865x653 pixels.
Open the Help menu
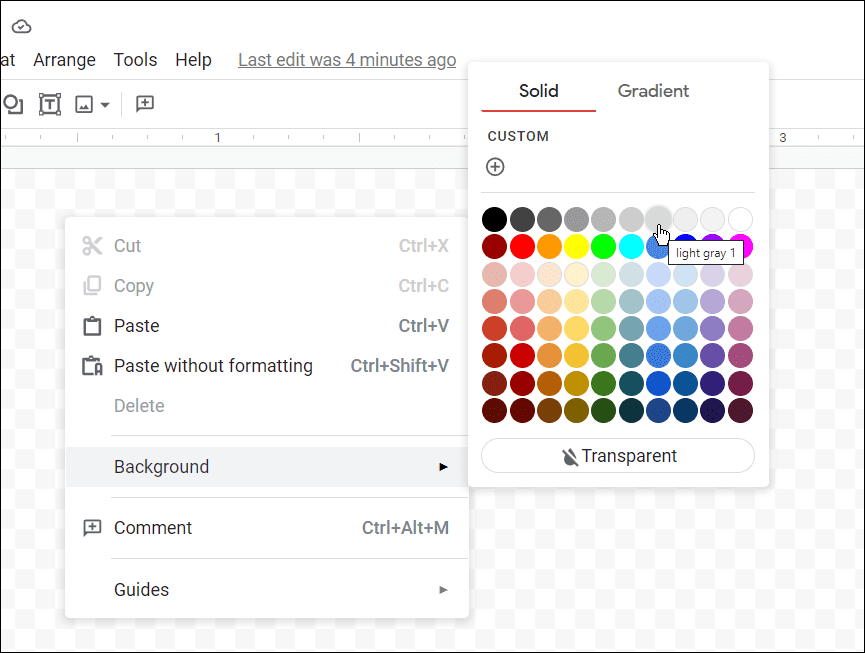click(x=193, y=60)
